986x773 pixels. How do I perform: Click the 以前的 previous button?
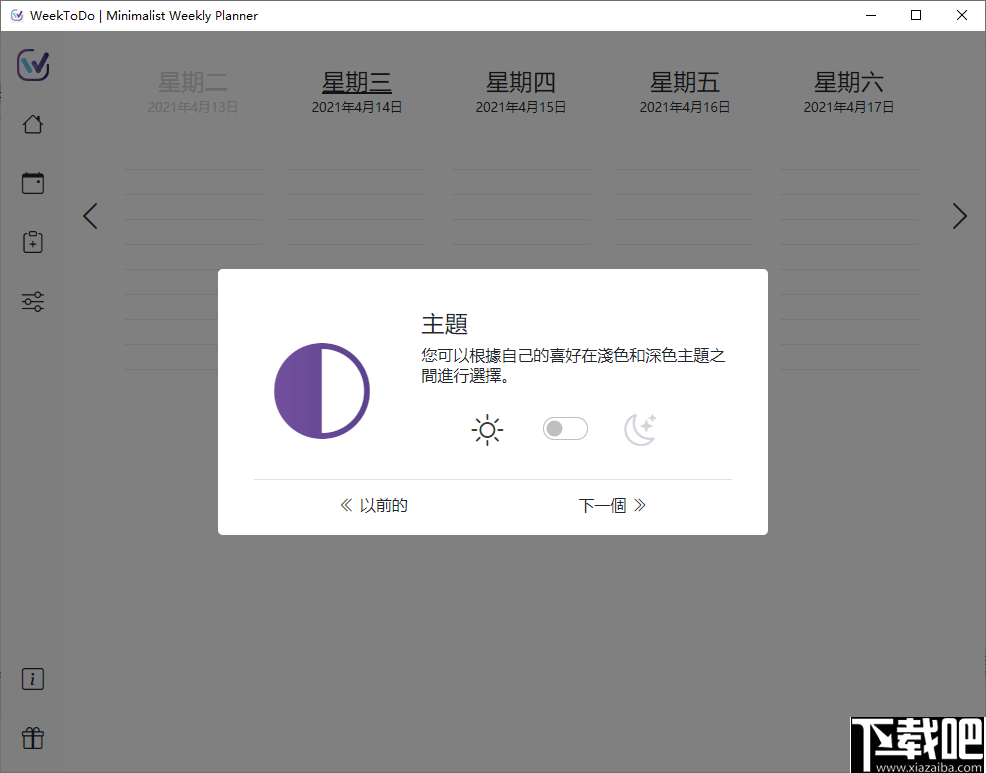374,506
